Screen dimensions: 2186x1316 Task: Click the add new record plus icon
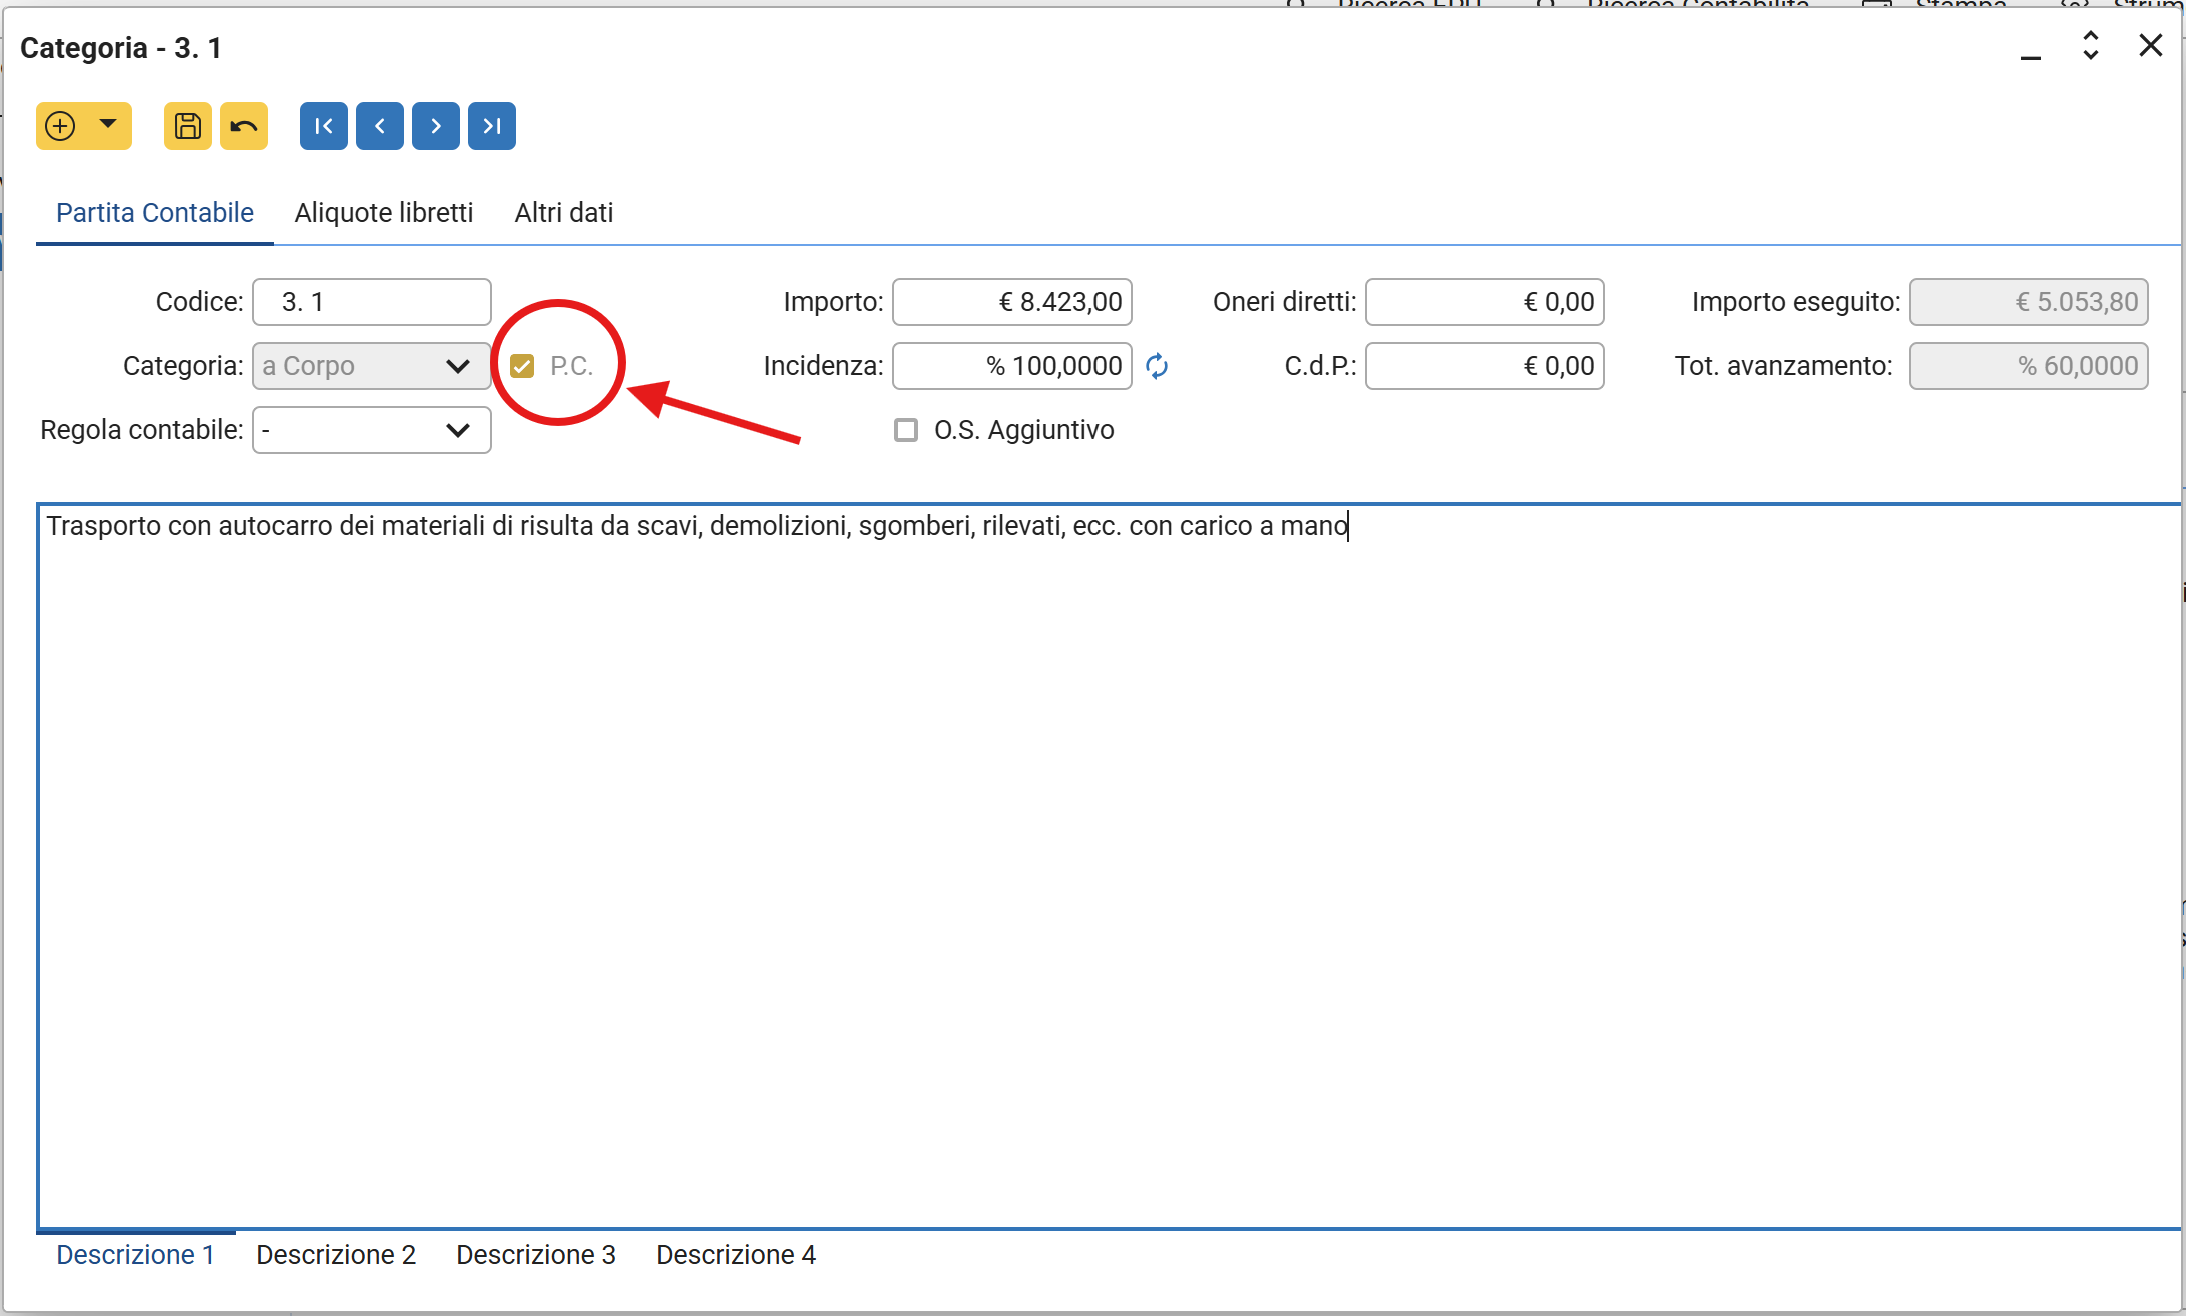[x=61, y=126]
